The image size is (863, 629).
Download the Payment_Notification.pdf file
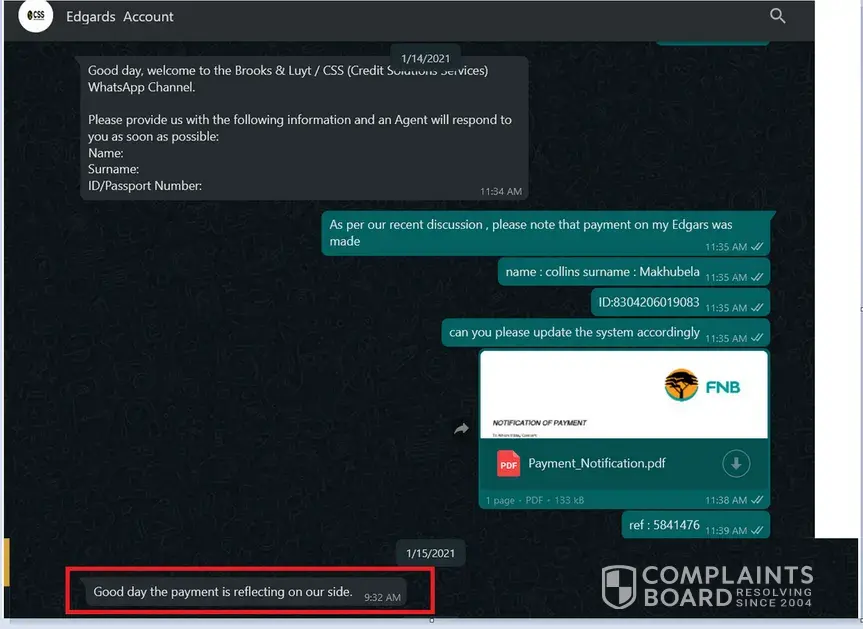click(736, 464)
